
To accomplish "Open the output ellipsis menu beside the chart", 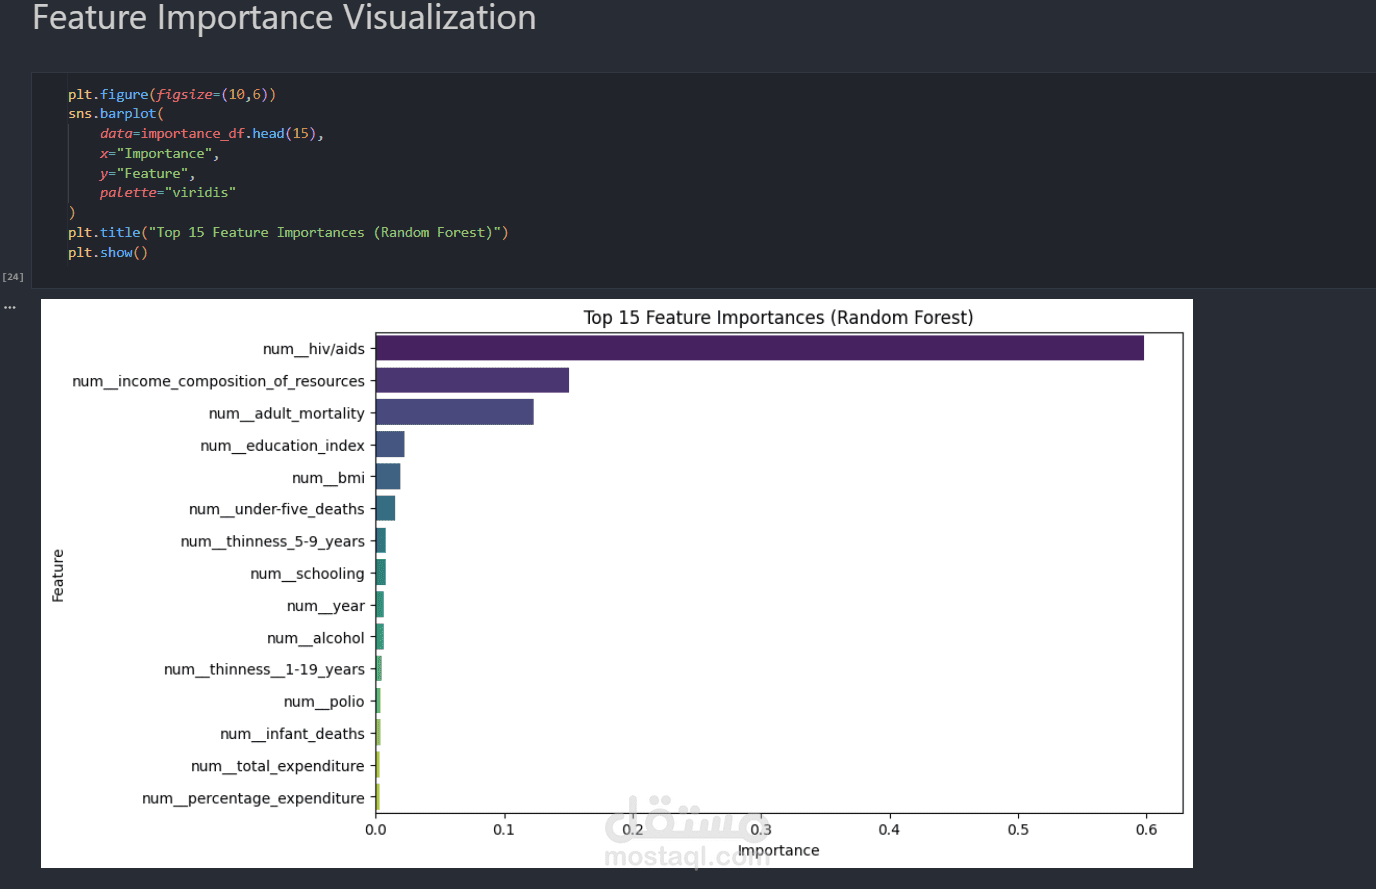I will [10, 307].
